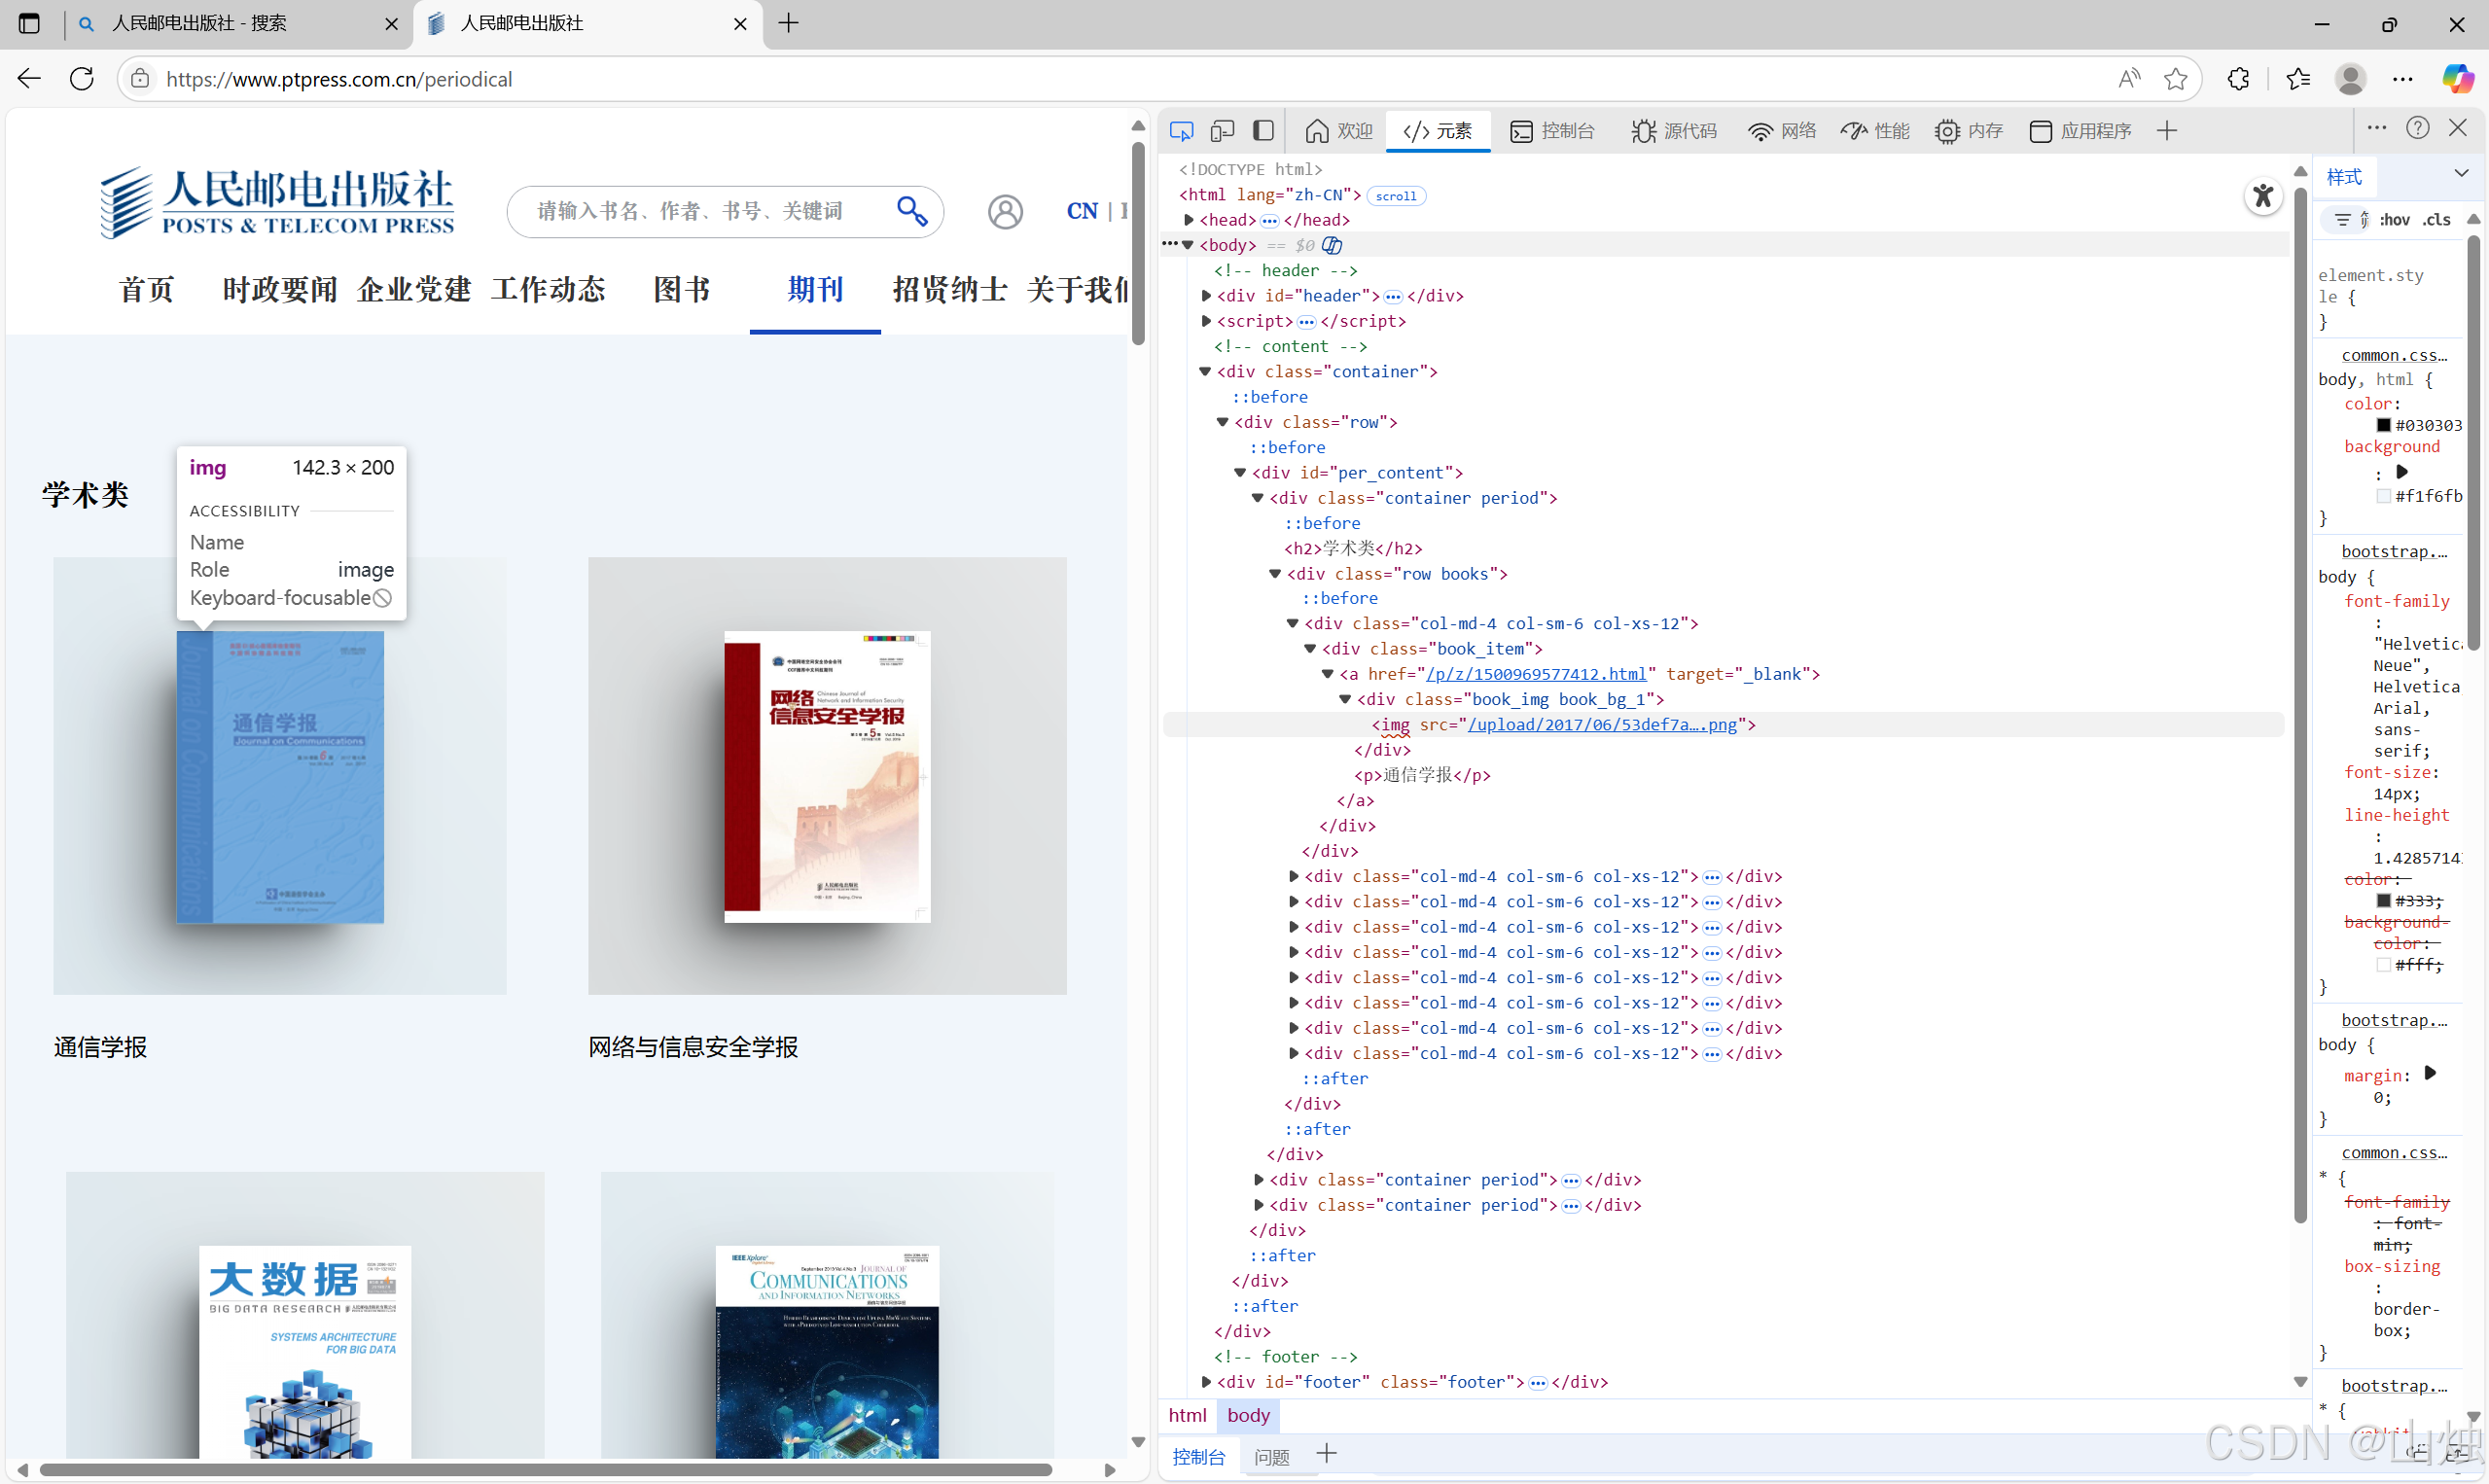The width and height of the screenshot is (2489, 1484).
Task: Go to 首页 in site navigation
Action: [146, 290]
